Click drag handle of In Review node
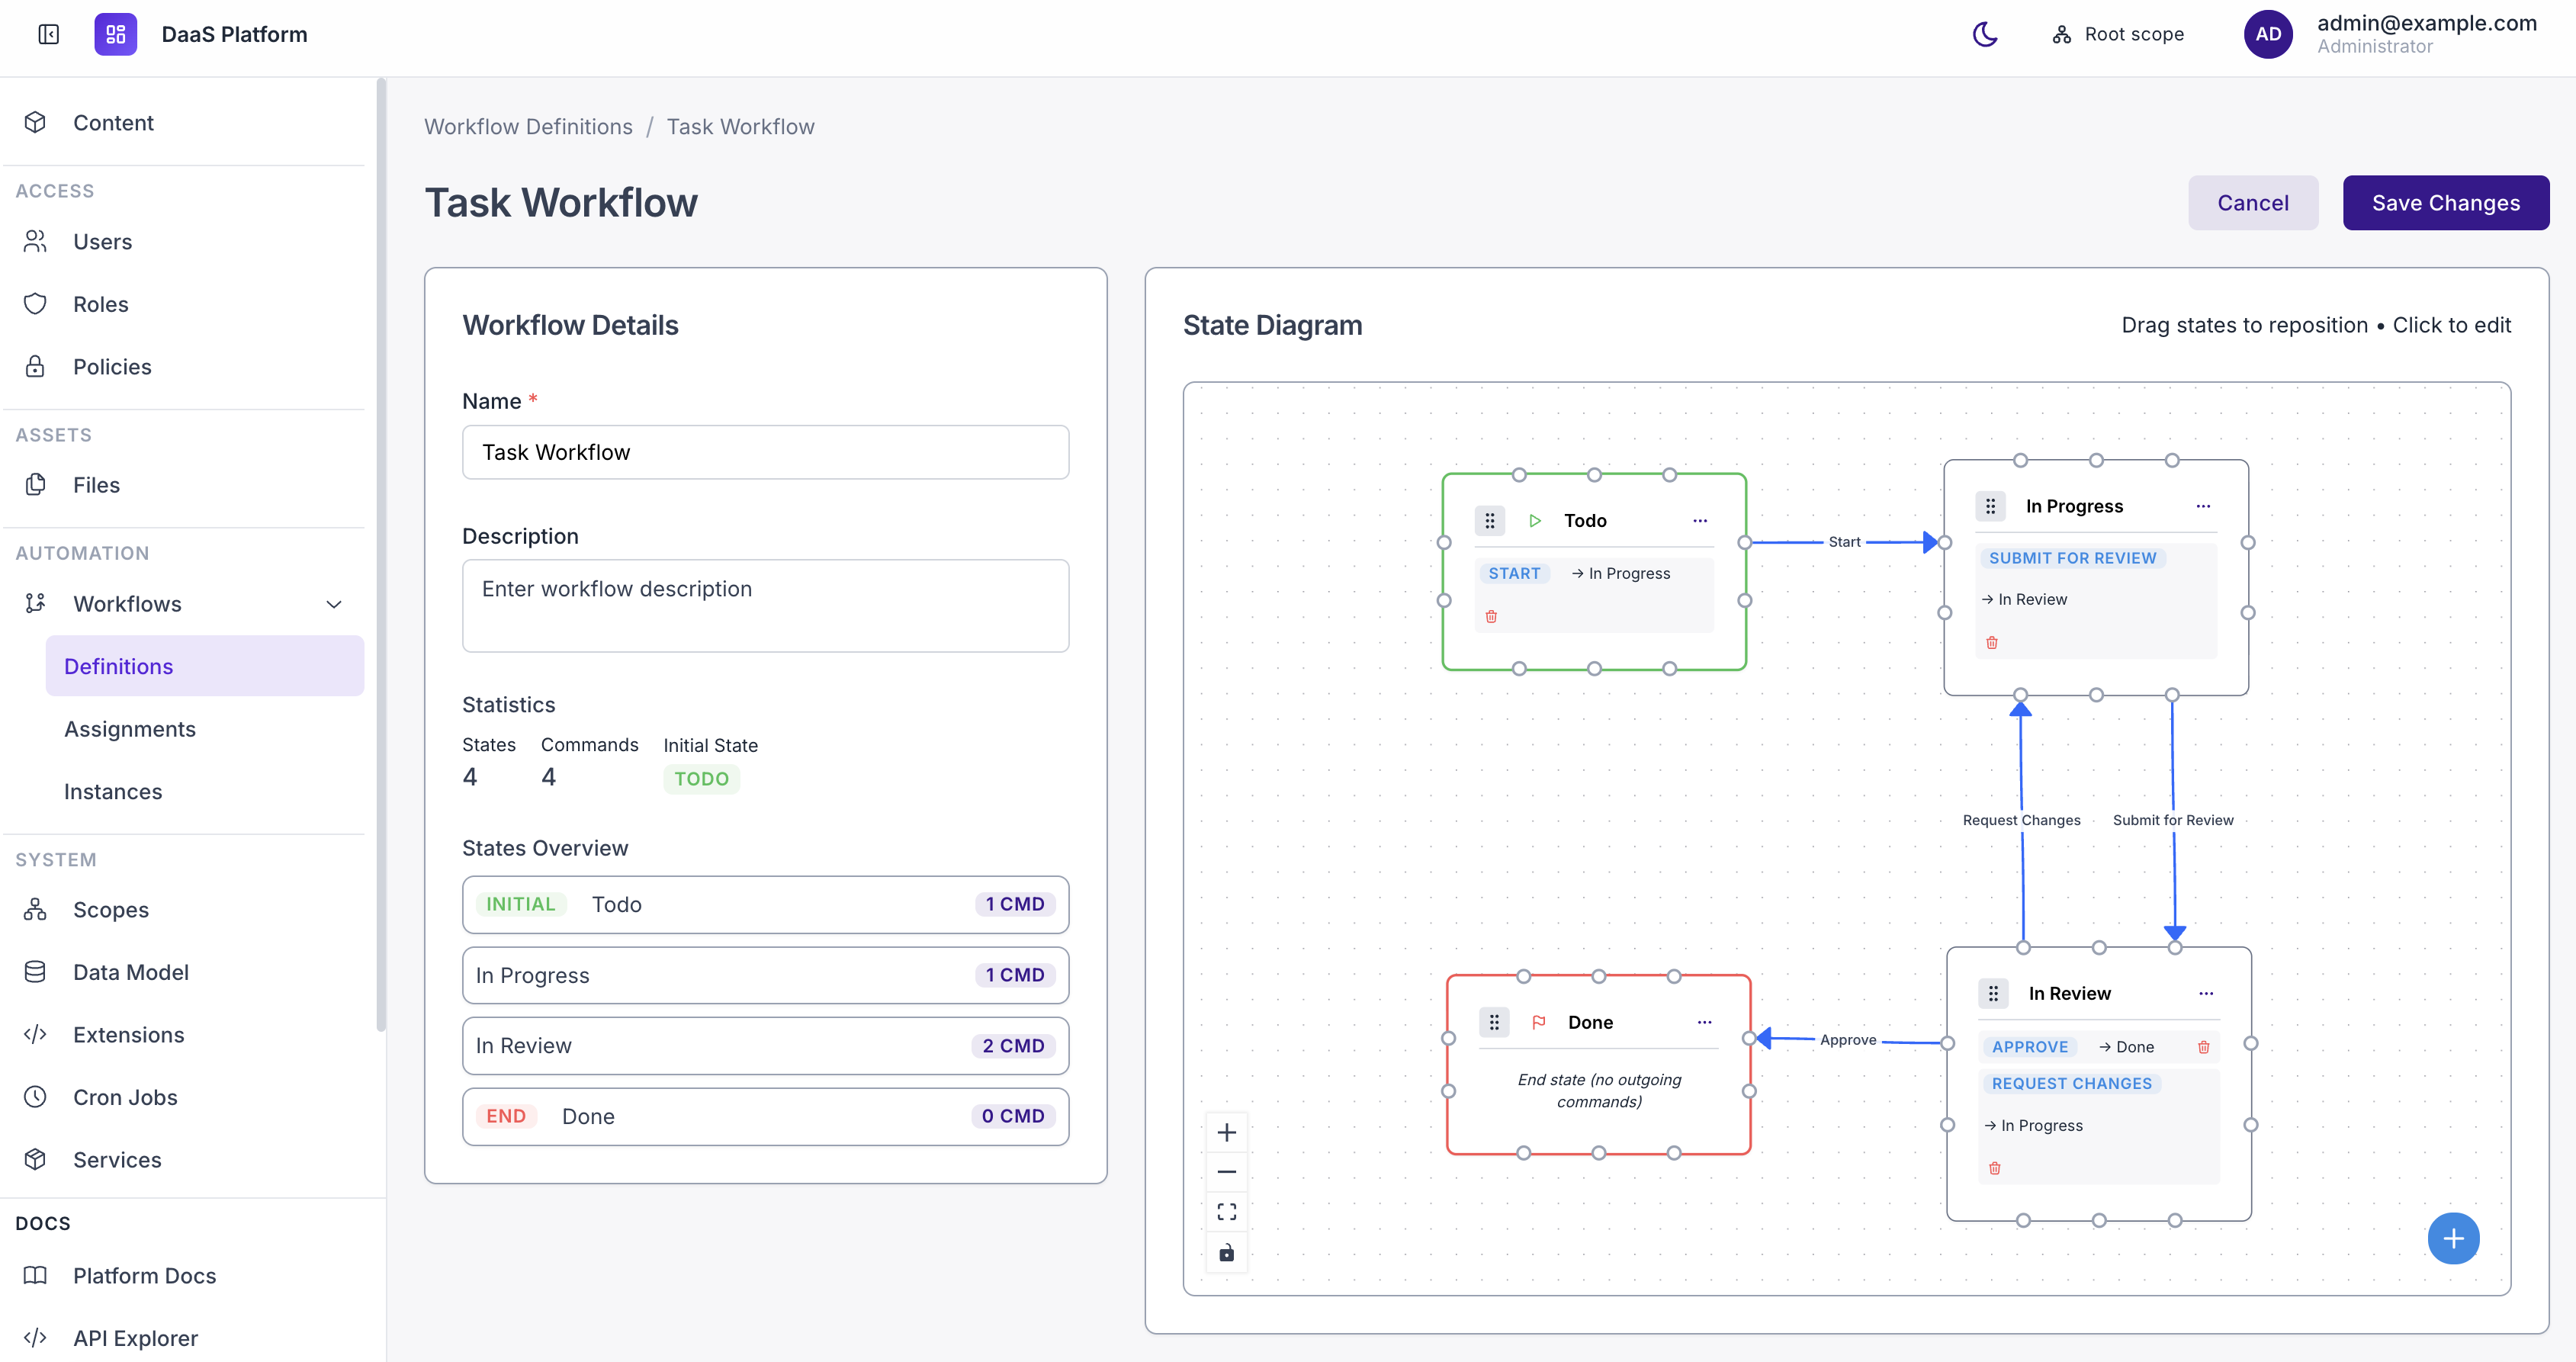 pos(1993,993)
